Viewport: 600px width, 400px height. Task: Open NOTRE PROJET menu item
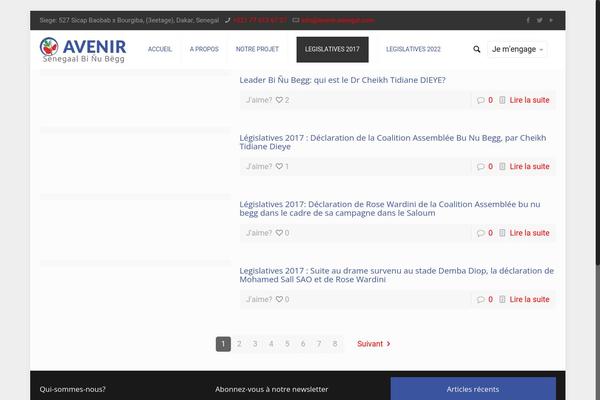click(257, 49)
